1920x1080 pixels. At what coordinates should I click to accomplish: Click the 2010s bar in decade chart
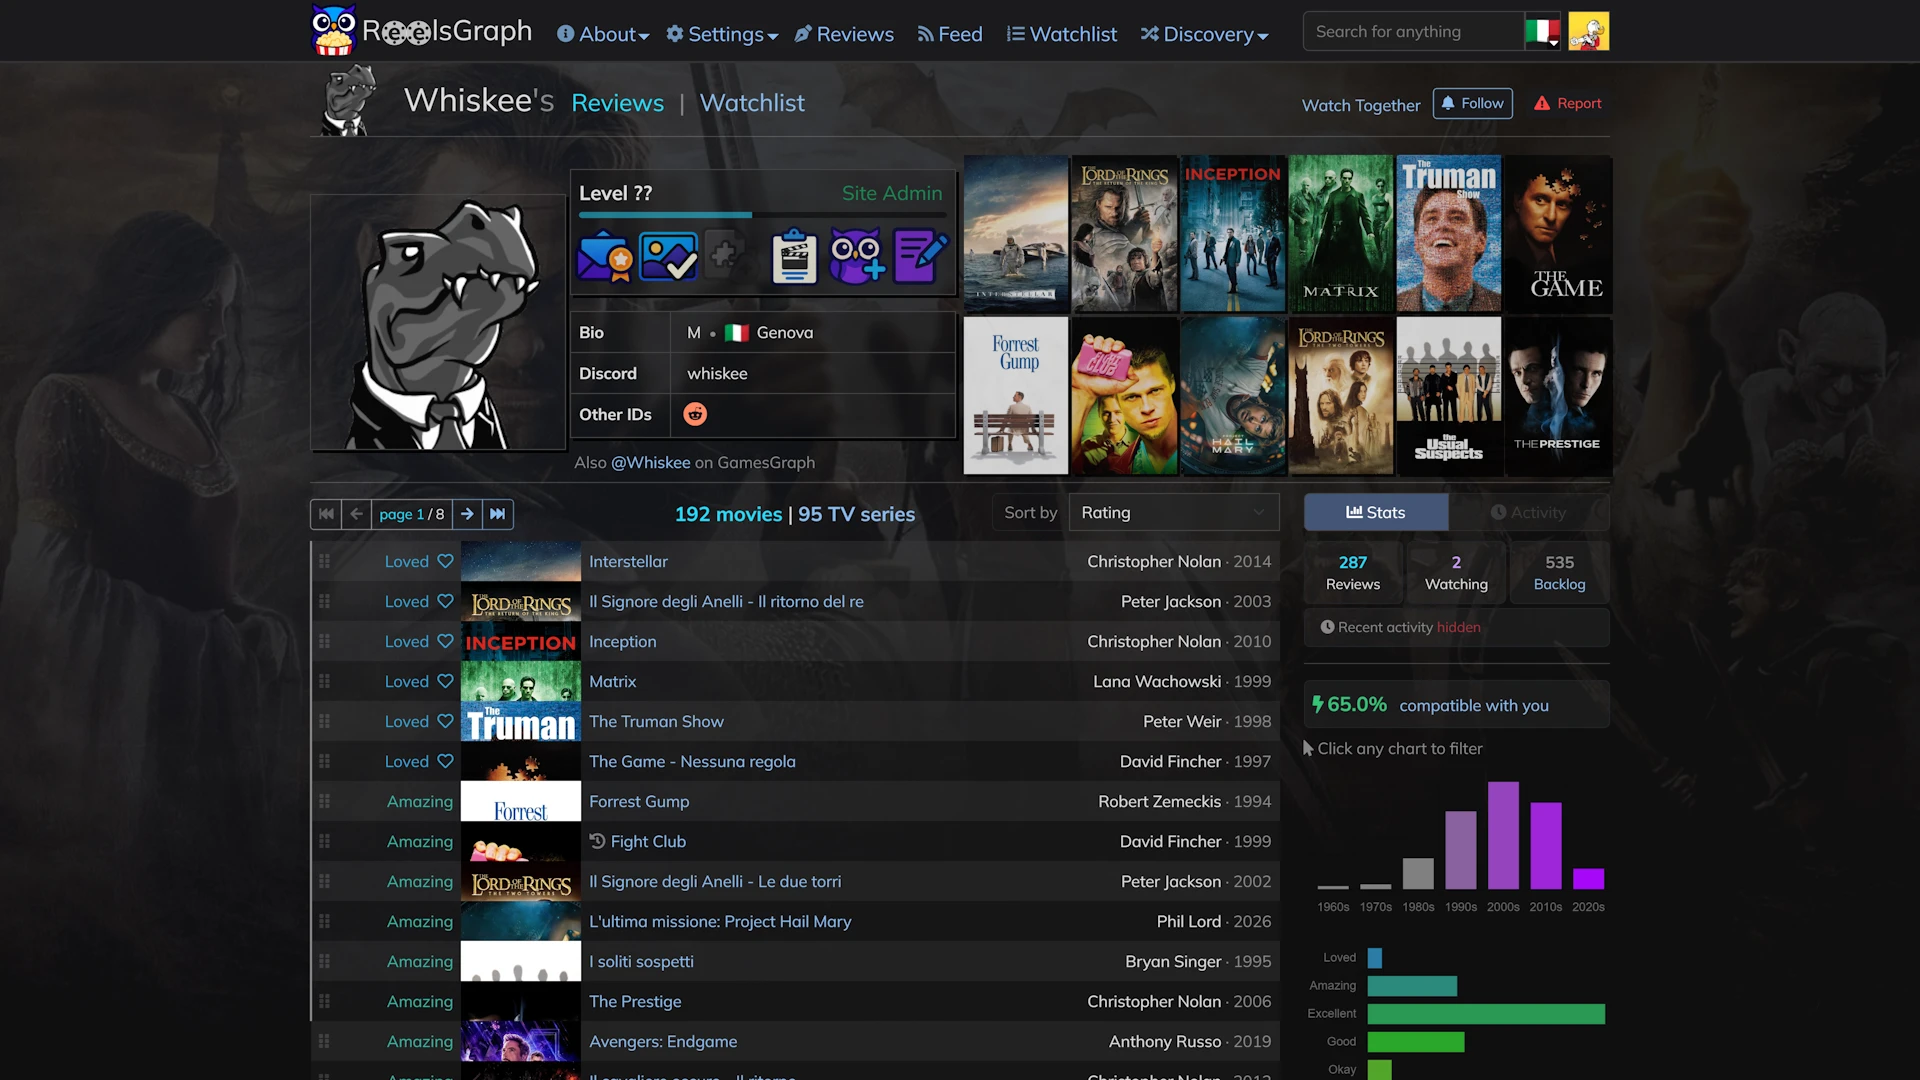tap(1546, 846)
